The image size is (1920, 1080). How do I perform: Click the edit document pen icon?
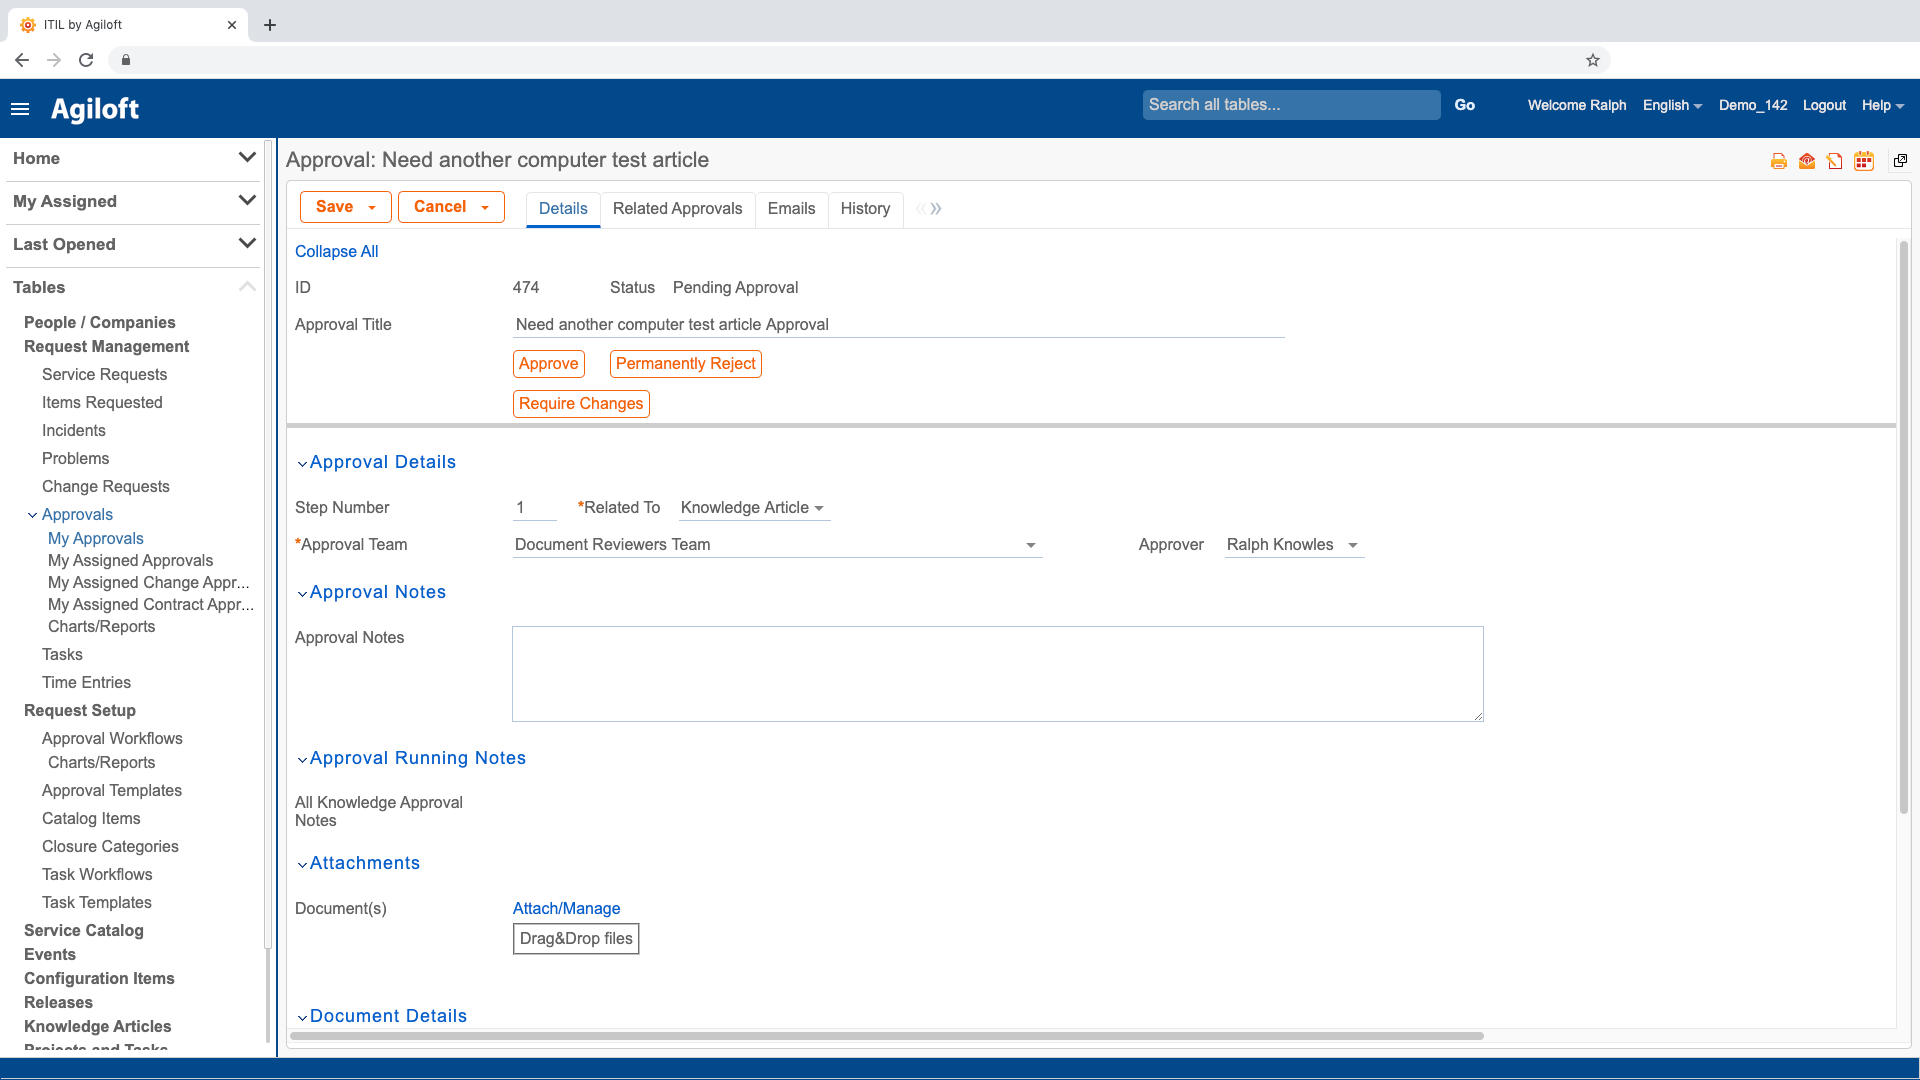point(1834,161)
